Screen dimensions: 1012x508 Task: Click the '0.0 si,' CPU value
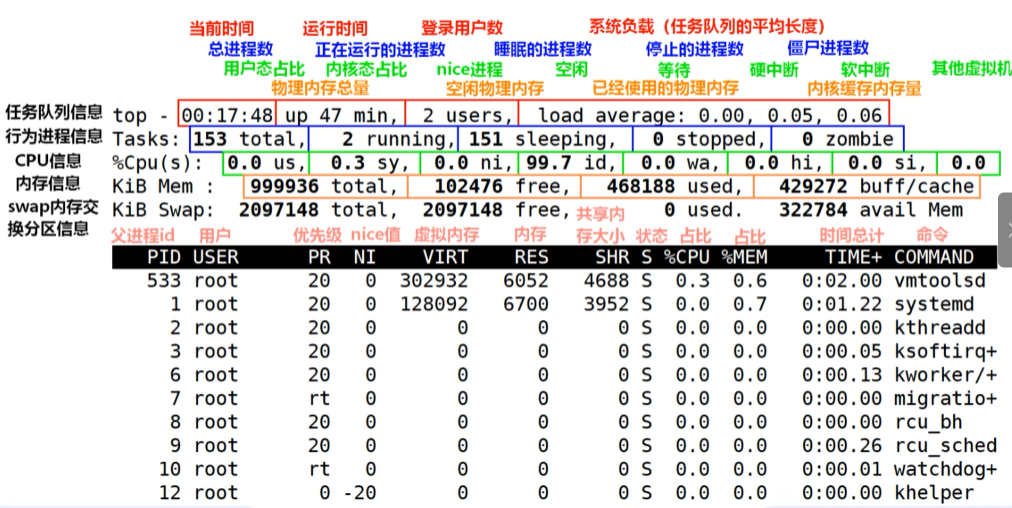[x=887, y=163]
